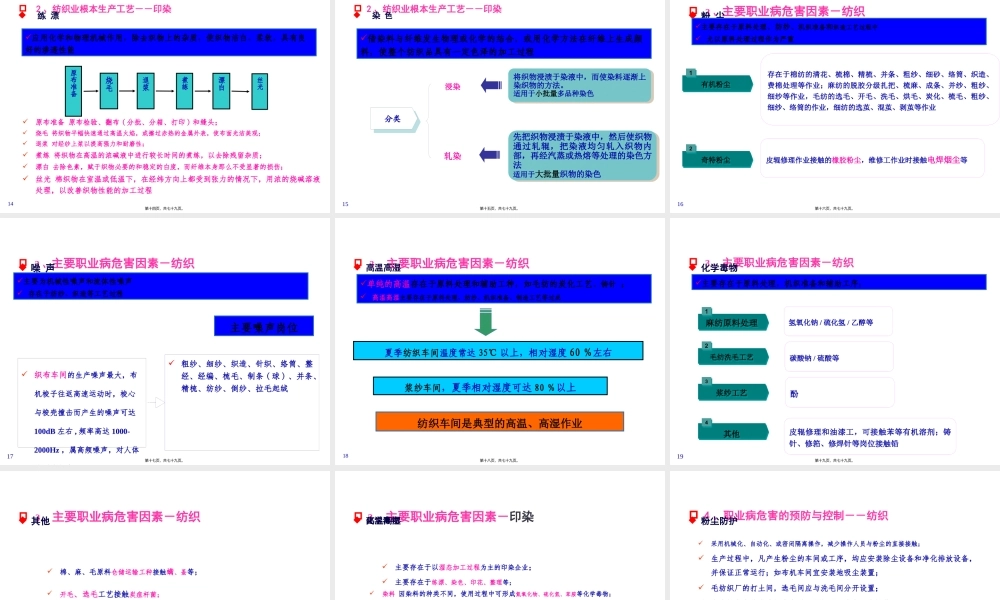Click the 麻纺原料处理 green tag
The height and width of the screenshot is (600, 1000).
pyautogui.click(x=733, y=321)
